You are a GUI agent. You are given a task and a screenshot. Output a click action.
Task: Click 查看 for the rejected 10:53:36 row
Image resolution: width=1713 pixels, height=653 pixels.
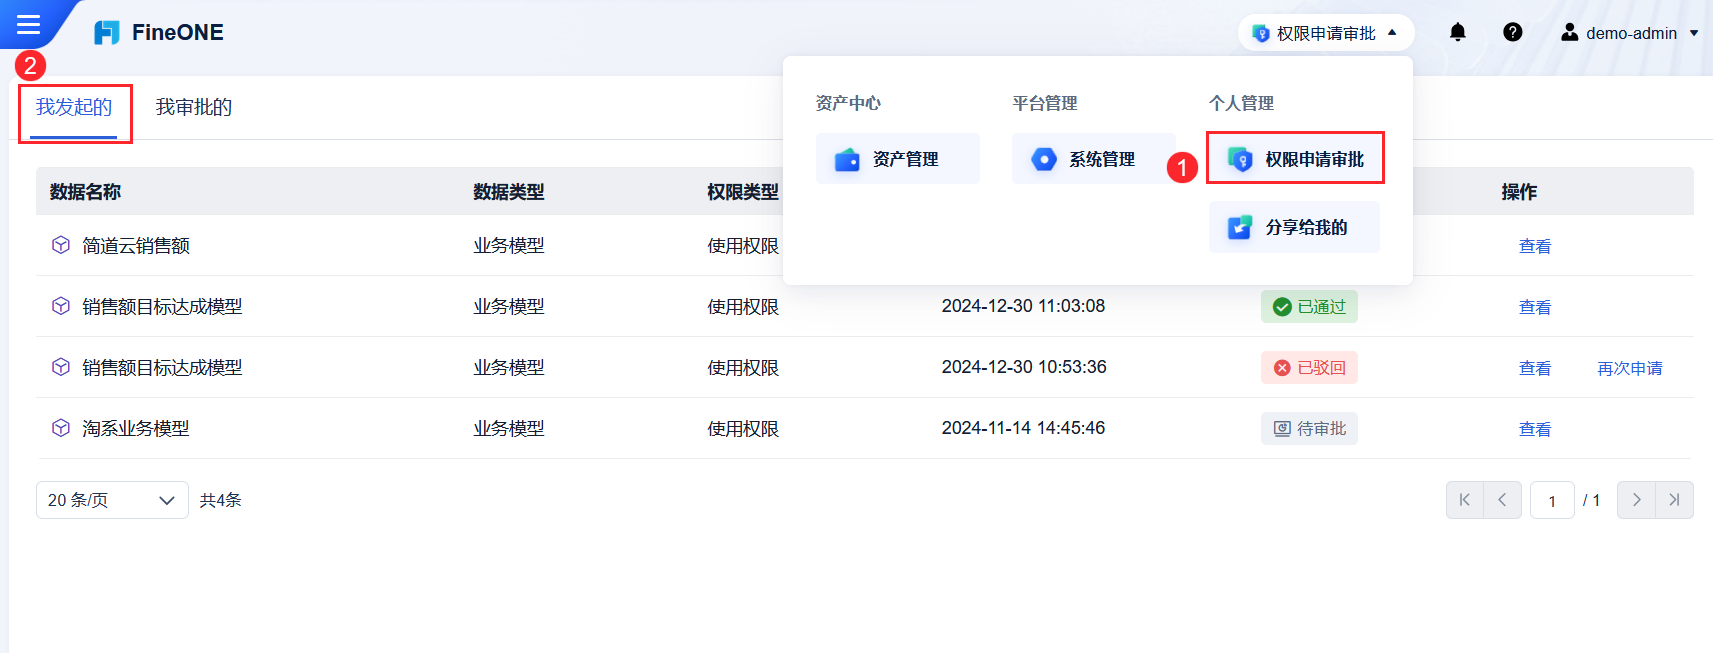click(x=1534, y=368)
